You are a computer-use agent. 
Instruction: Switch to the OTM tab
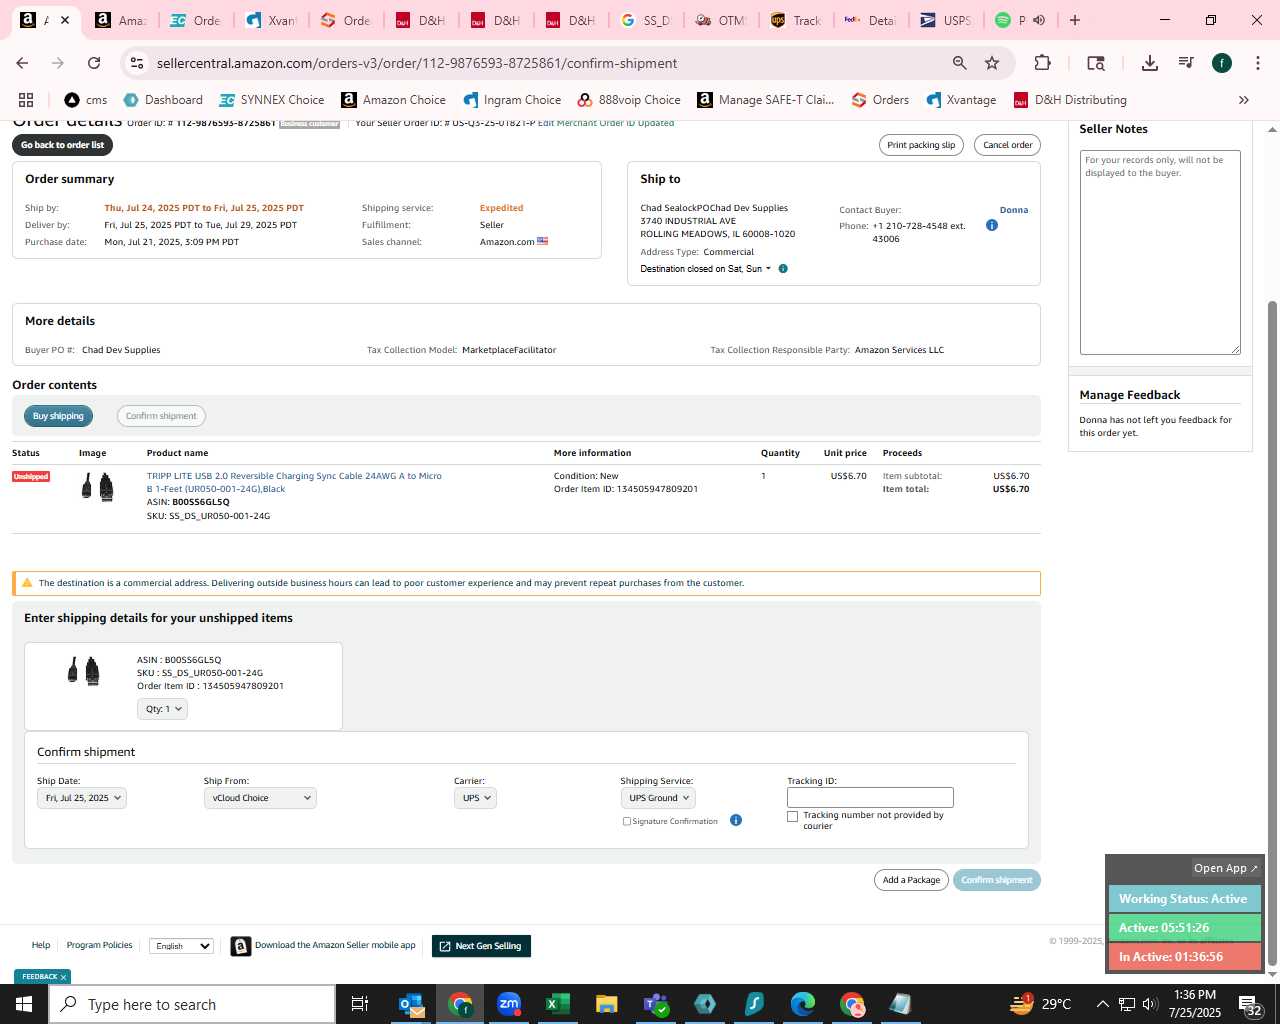(x=720, y=20)
